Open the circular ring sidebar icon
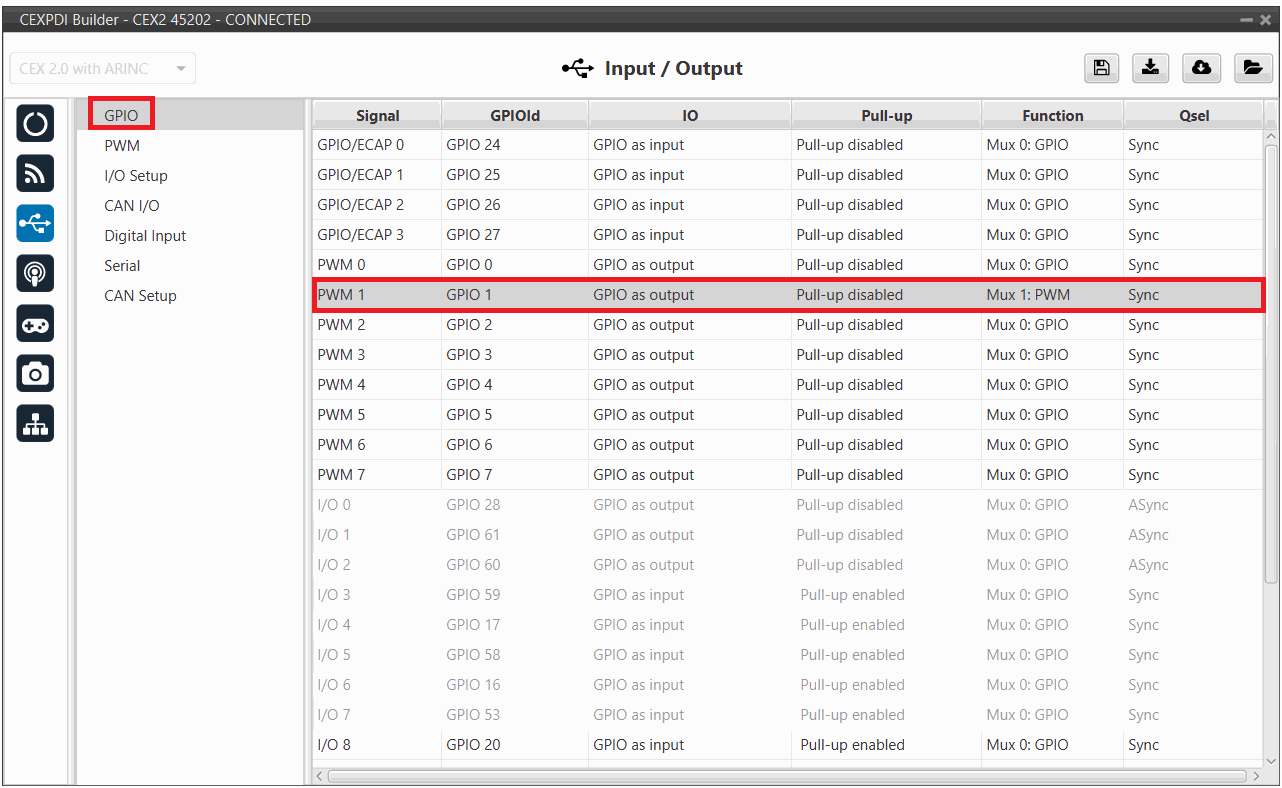1282x788 pixels. [x=35, y=124]
